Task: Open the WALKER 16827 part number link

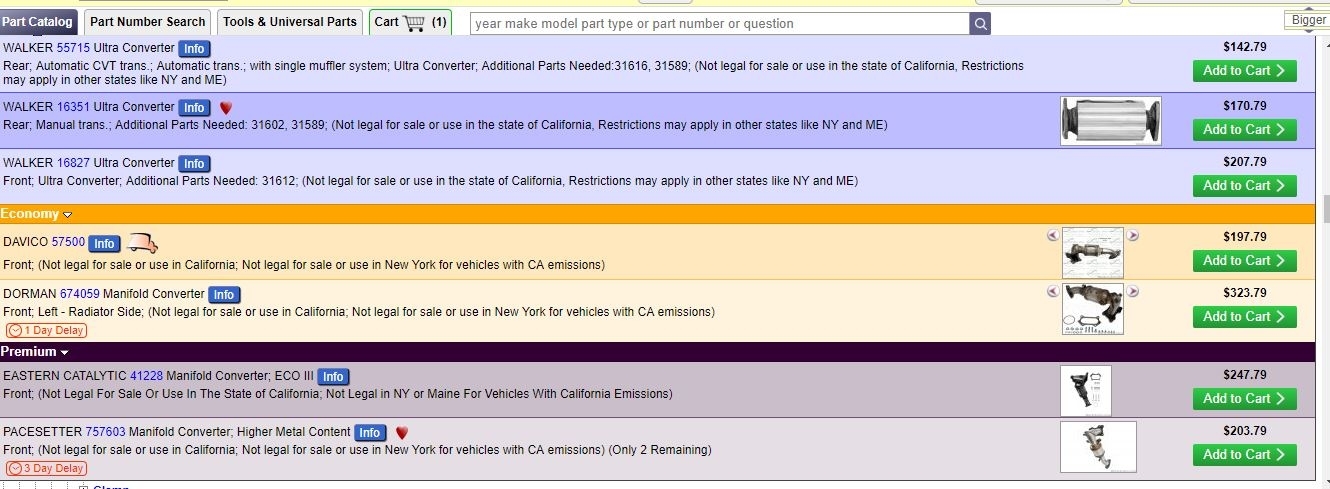Action: click(x=73, y=163)
